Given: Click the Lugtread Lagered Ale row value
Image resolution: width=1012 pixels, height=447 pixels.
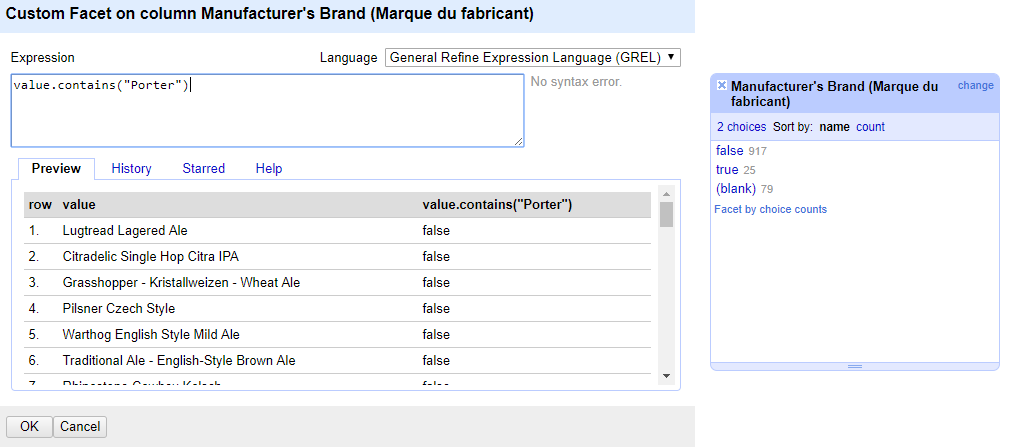Looking at the screenshot, I should pyautogui.click(x=125, y=230).
